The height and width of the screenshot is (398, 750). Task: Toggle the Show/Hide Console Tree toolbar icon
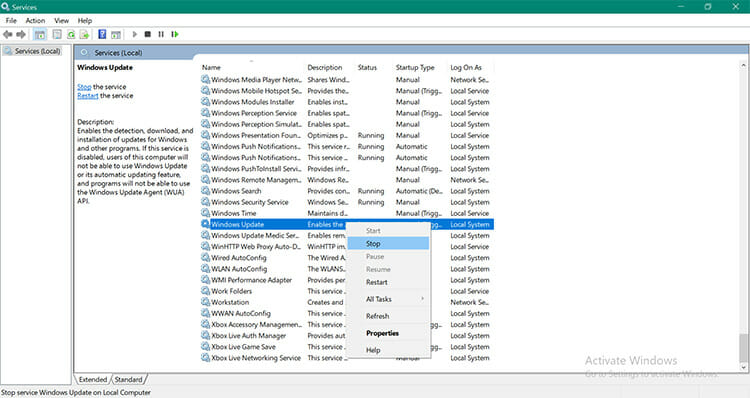tap(40, 34)
